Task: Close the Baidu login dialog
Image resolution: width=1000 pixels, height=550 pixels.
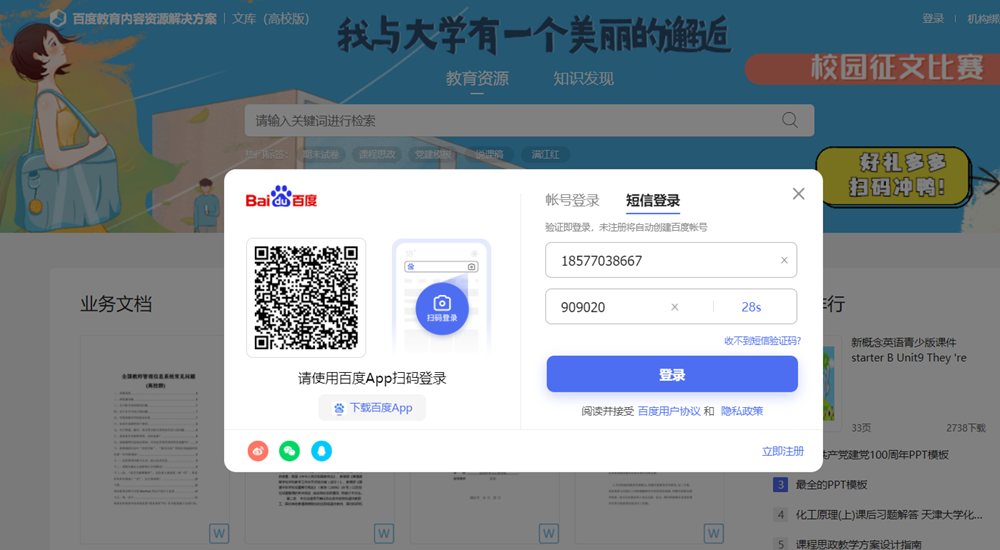Action: pyautogui.click(x=798, y=194)
